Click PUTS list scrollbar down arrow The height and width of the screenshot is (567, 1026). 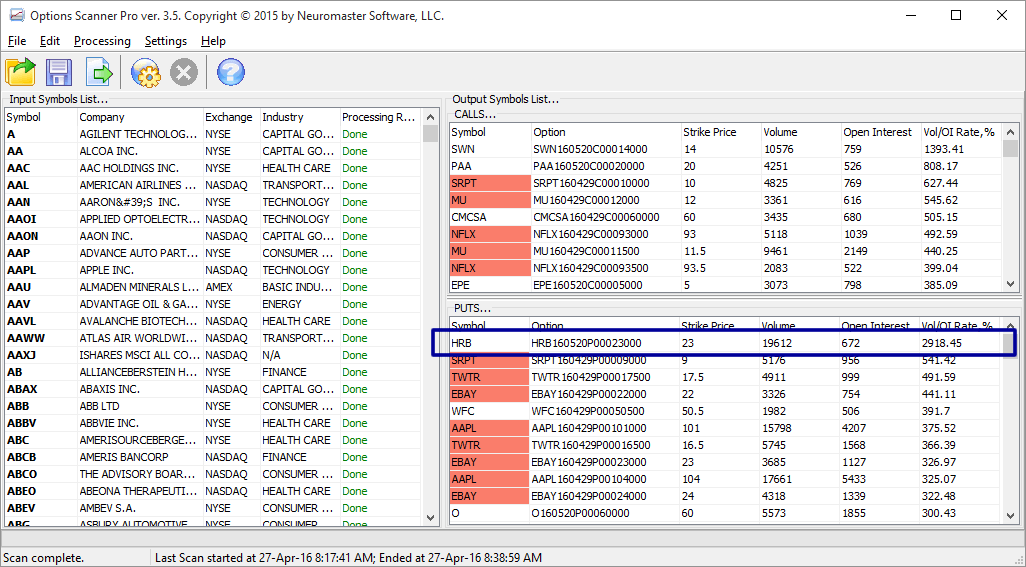pos(1011,515)
